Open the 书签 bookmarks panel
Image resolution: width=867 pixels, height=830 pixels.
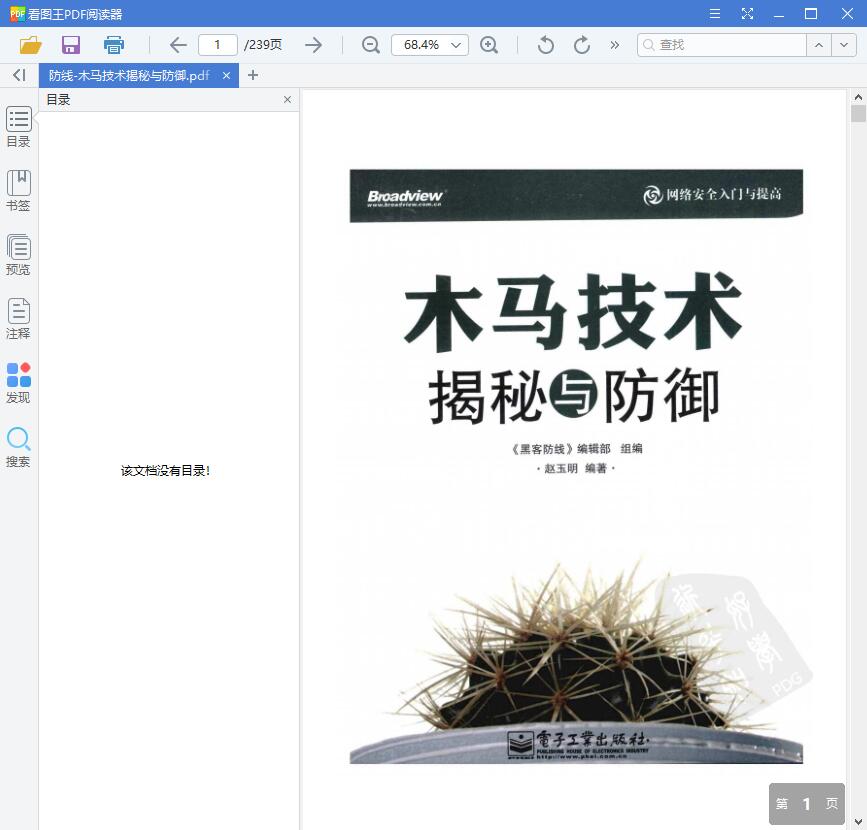pyautogui.click(x=18, y=191)
